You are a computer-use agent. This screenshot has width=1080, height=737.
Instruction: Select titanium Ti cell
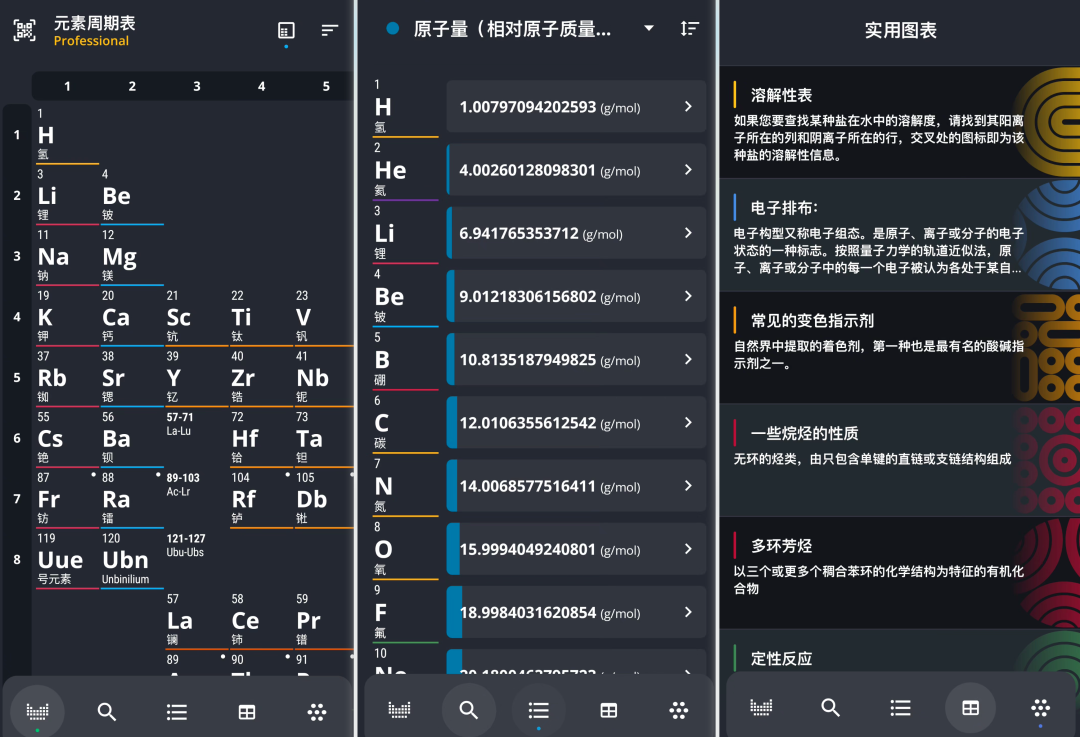[261, 317]
